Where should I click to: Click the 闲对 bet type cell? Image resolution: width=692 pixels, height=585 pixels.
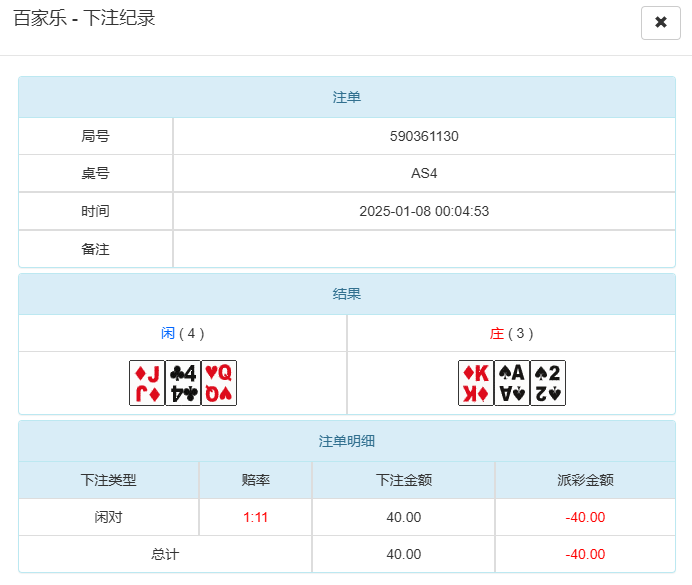click(x=108, y=517)
